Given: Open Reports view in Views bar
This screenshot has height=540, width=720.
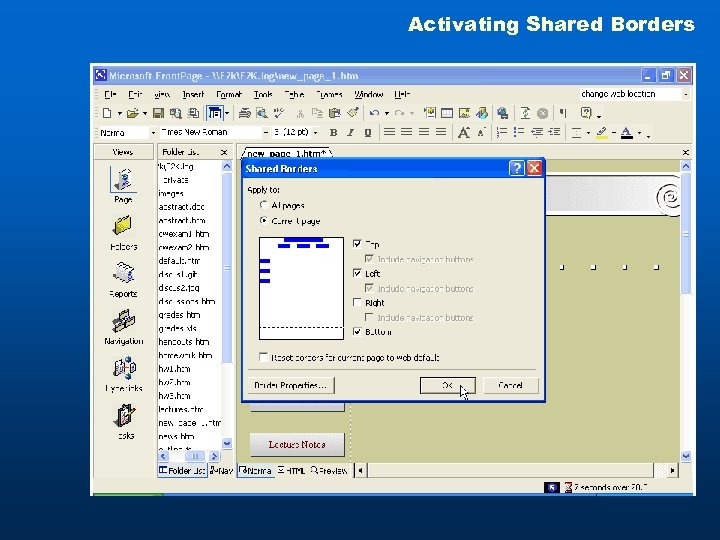Looking at the screenshot, I should pos(123,280).
